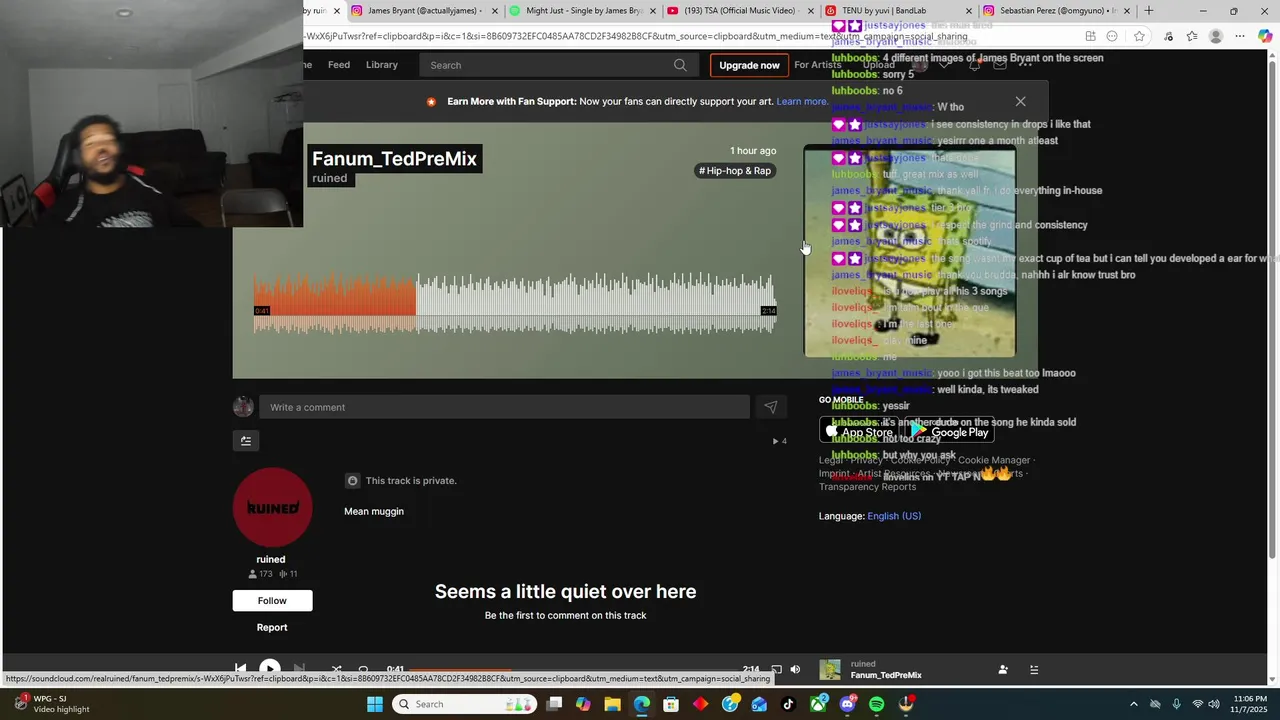This screenshot has height=720, width=1280.
Task: Skip to previous track in player bar
Action: [240, 669]
